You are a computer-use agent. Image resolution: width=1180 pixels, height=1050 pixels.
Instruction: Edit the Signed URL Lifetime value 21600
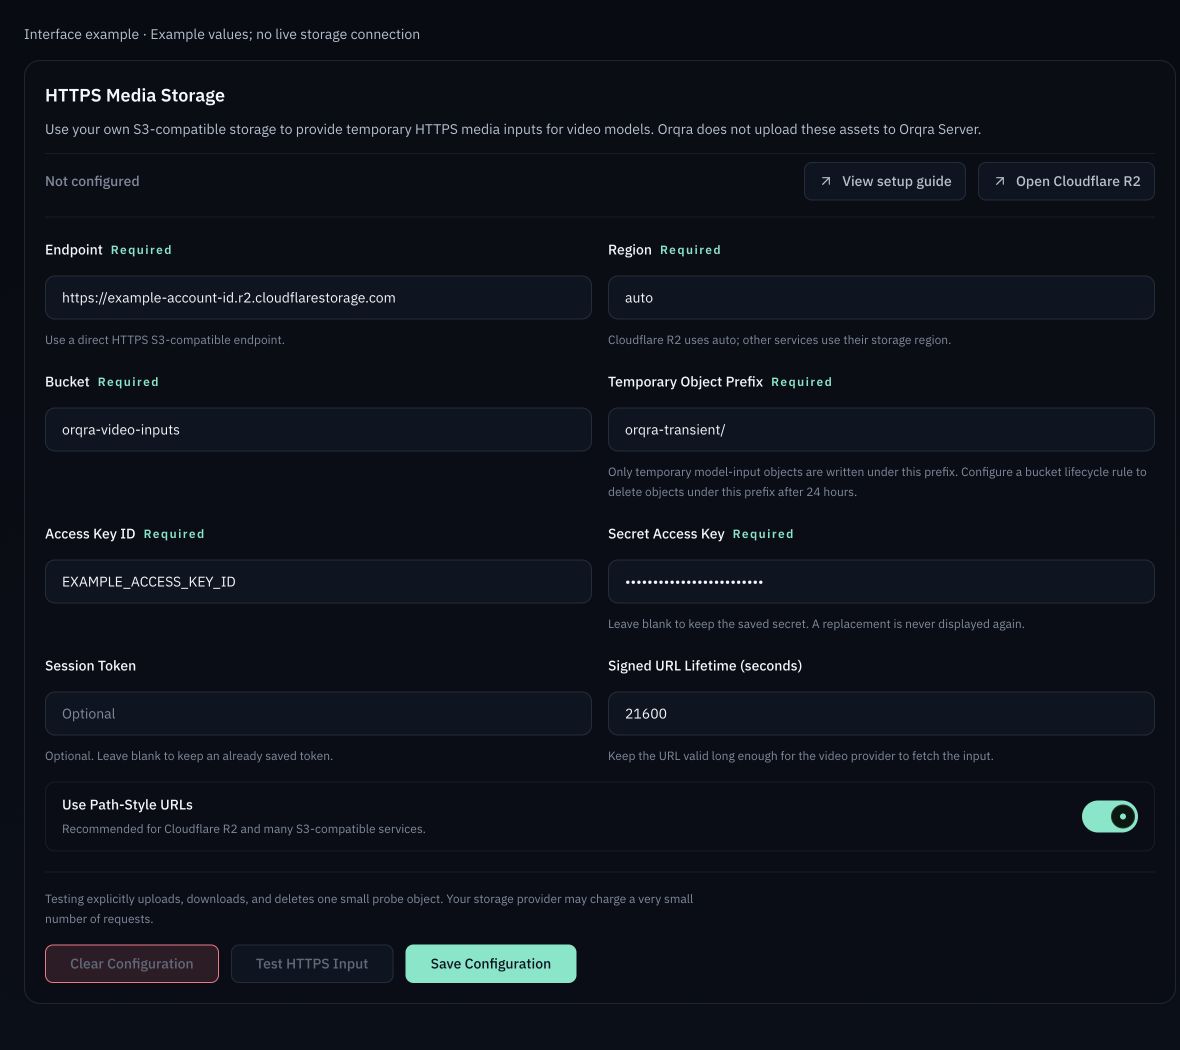click(x=881, y=714)
